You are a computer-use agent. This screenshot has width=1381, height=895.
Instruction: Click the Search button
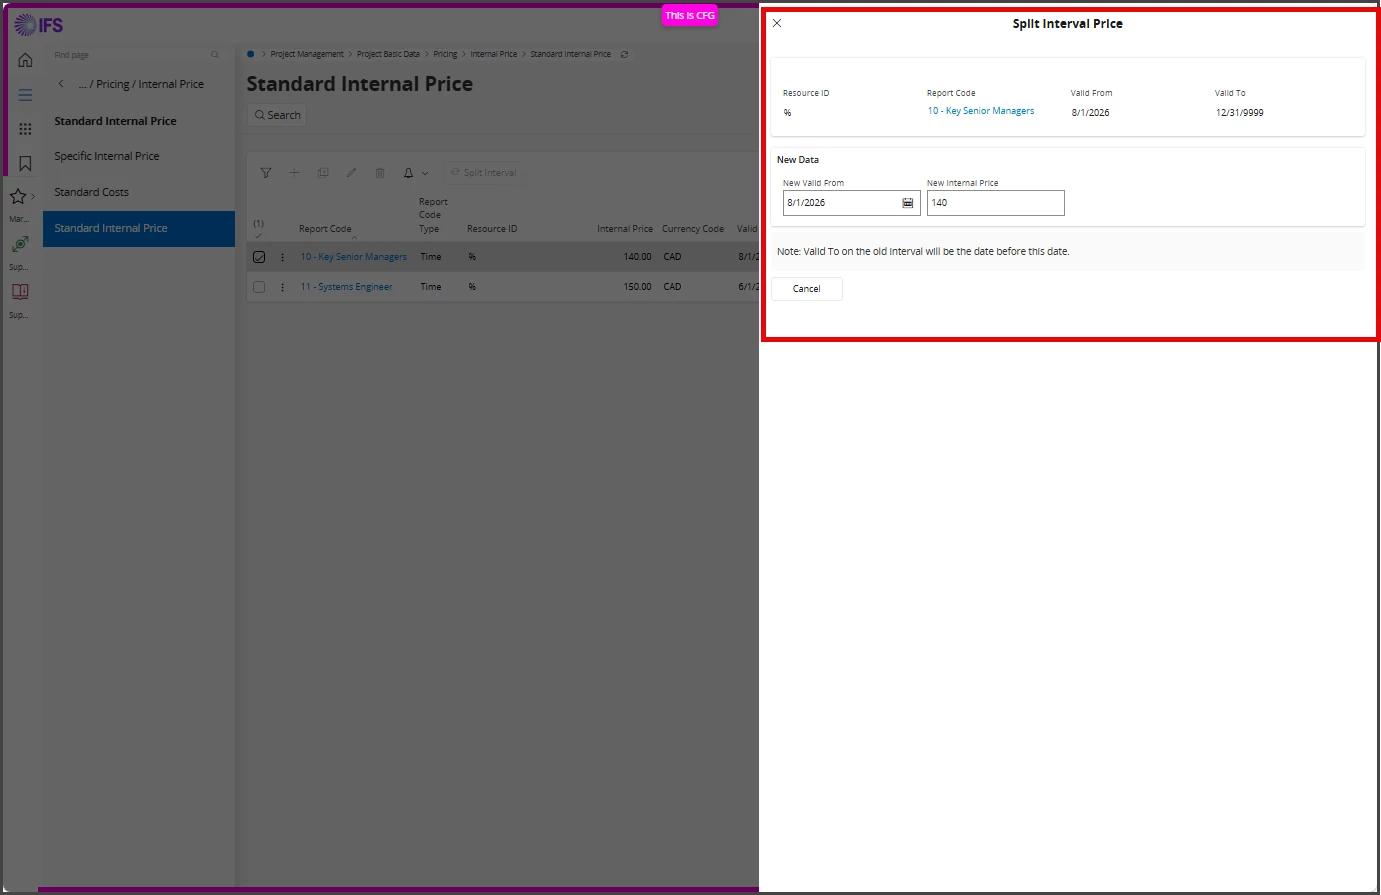[277, 115]
